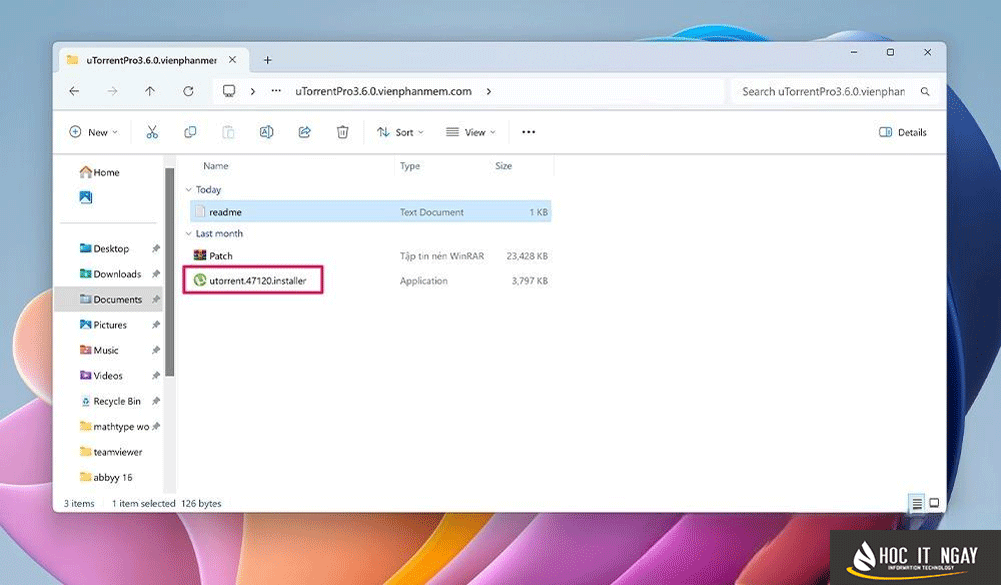Close the uTorrentPro3.6.0 tab
Screen dimensions: 1001x585
click(x=232, y=59)
